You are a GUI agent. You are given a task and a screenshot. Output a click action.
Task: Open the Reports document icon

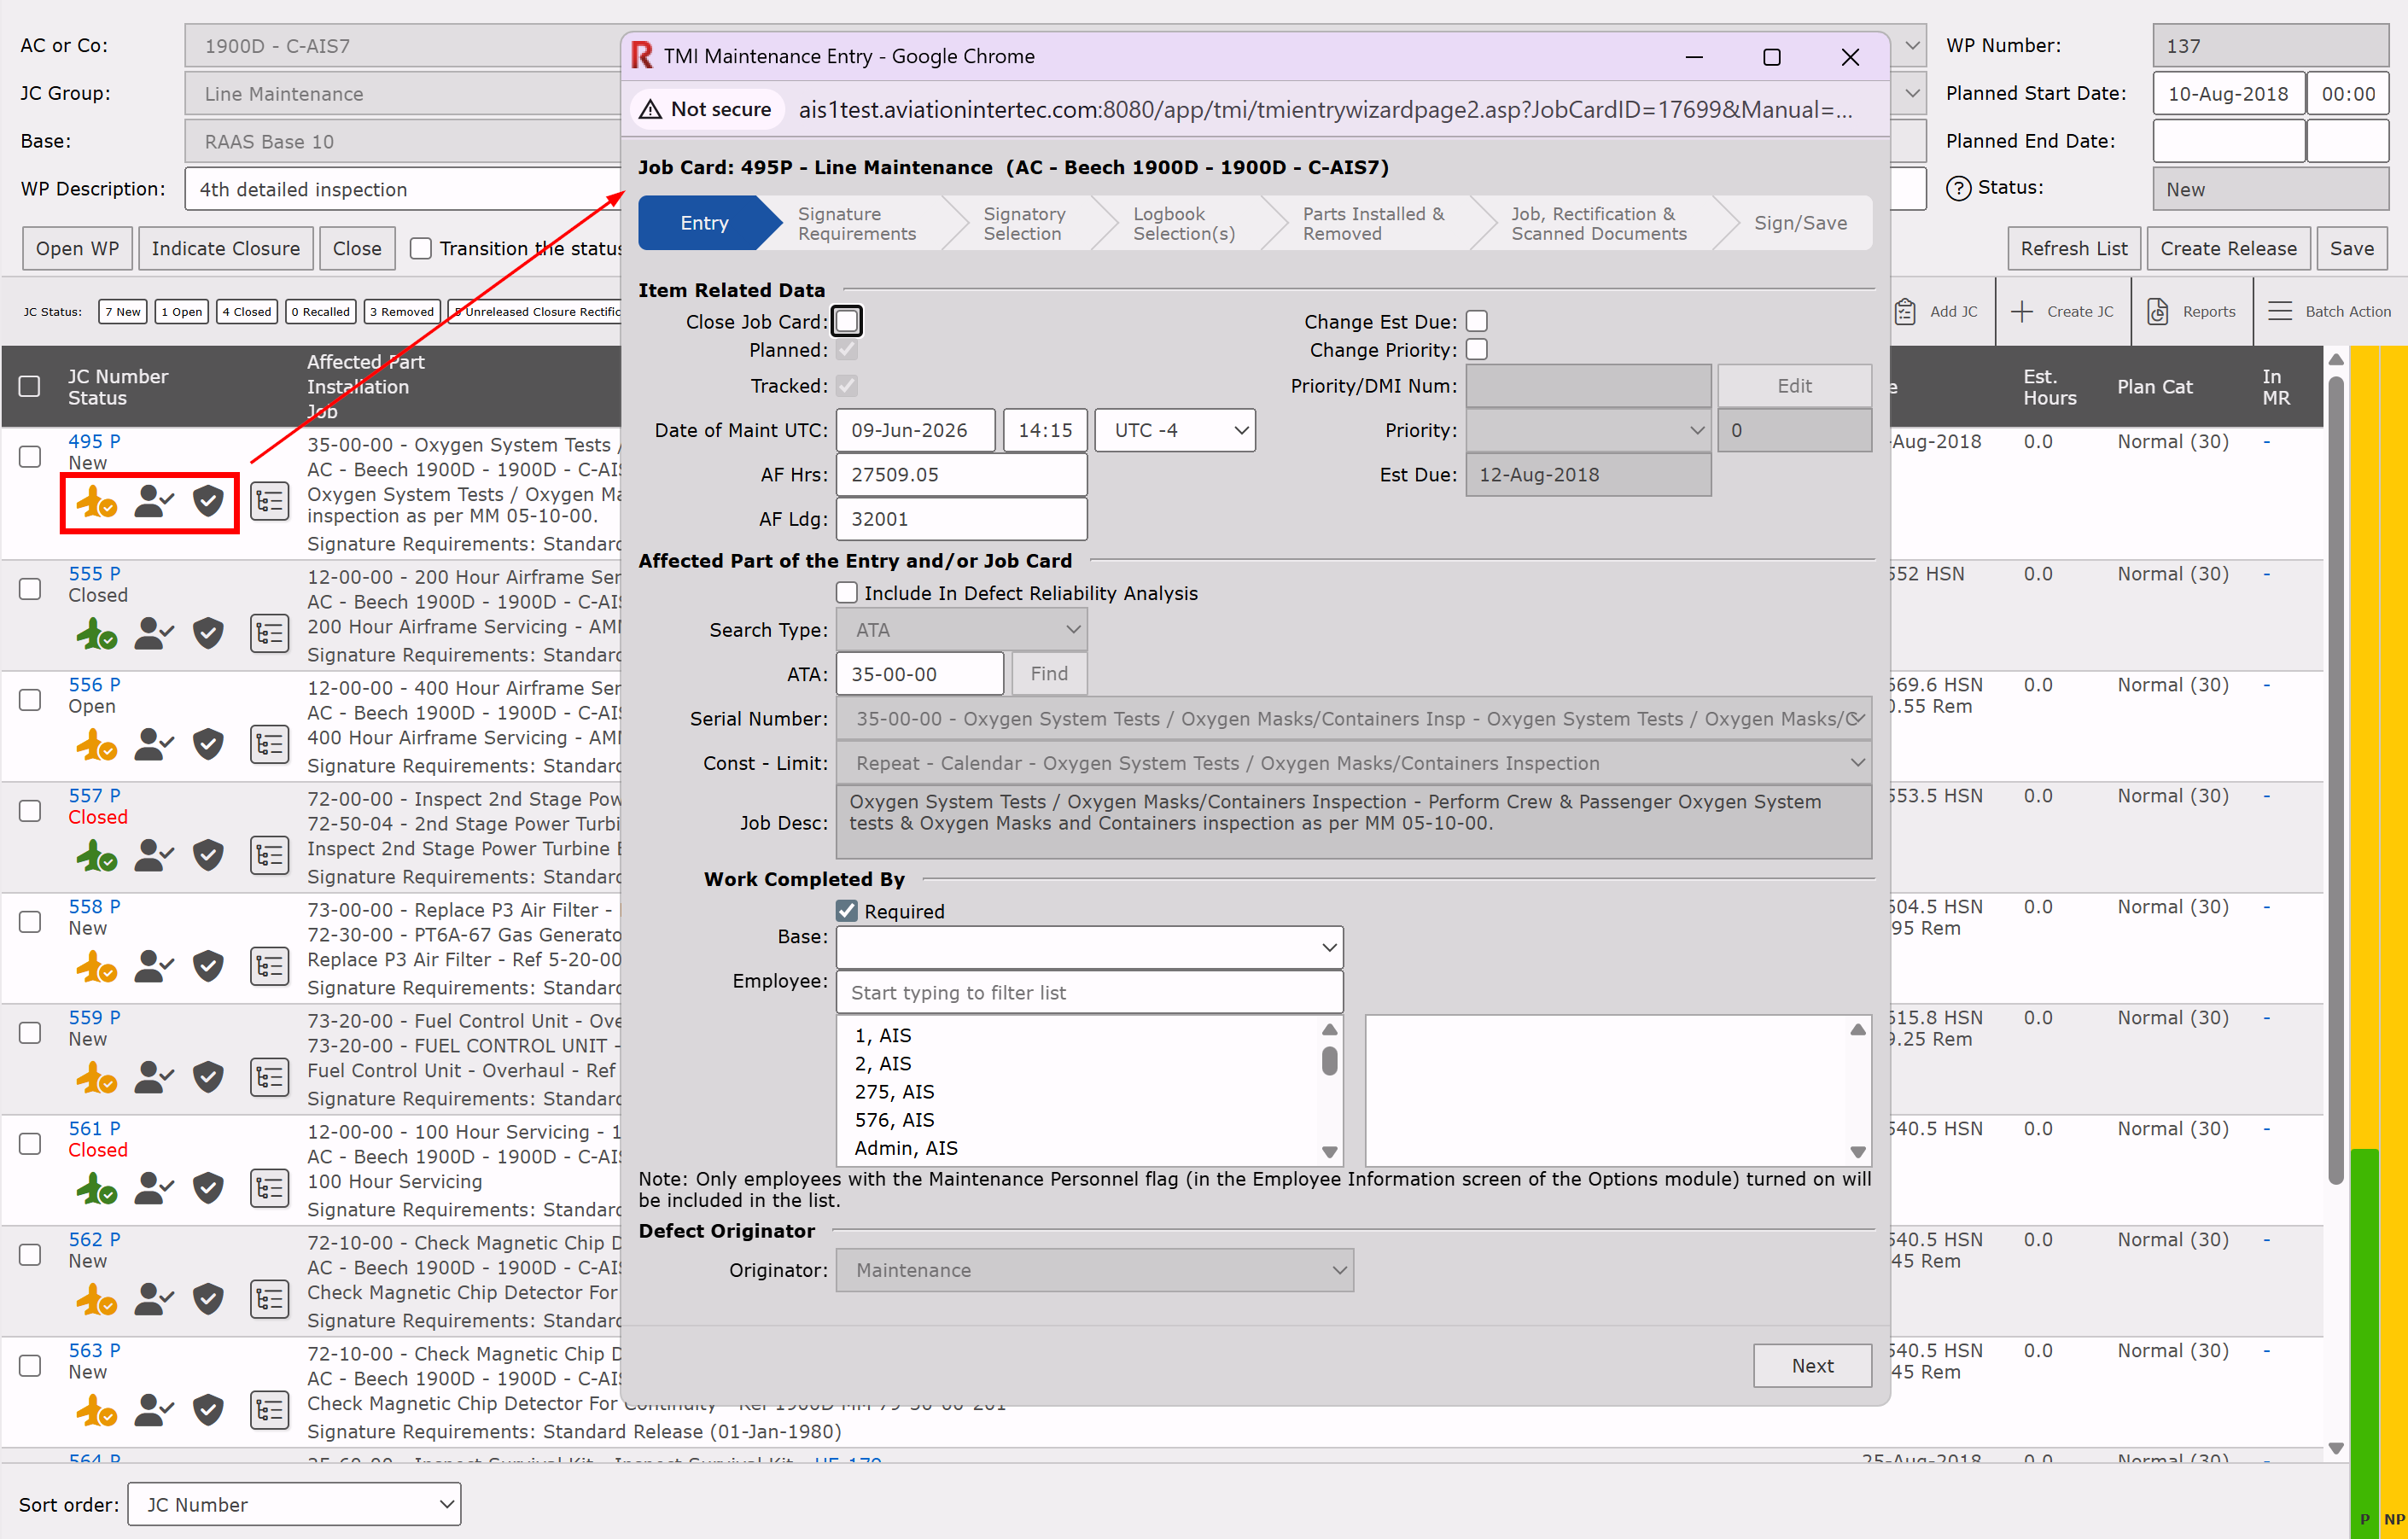[2158, 312]
